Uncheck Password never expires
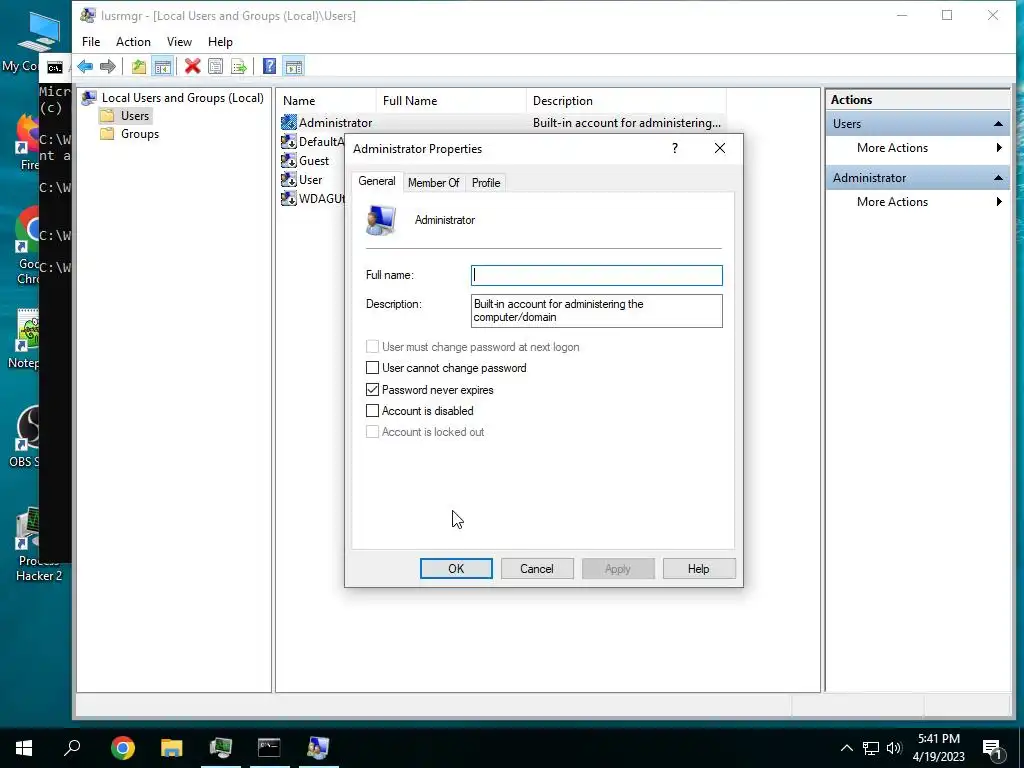Image resolution: width=1024 pixels, height=768 pixels. [372, 390]
